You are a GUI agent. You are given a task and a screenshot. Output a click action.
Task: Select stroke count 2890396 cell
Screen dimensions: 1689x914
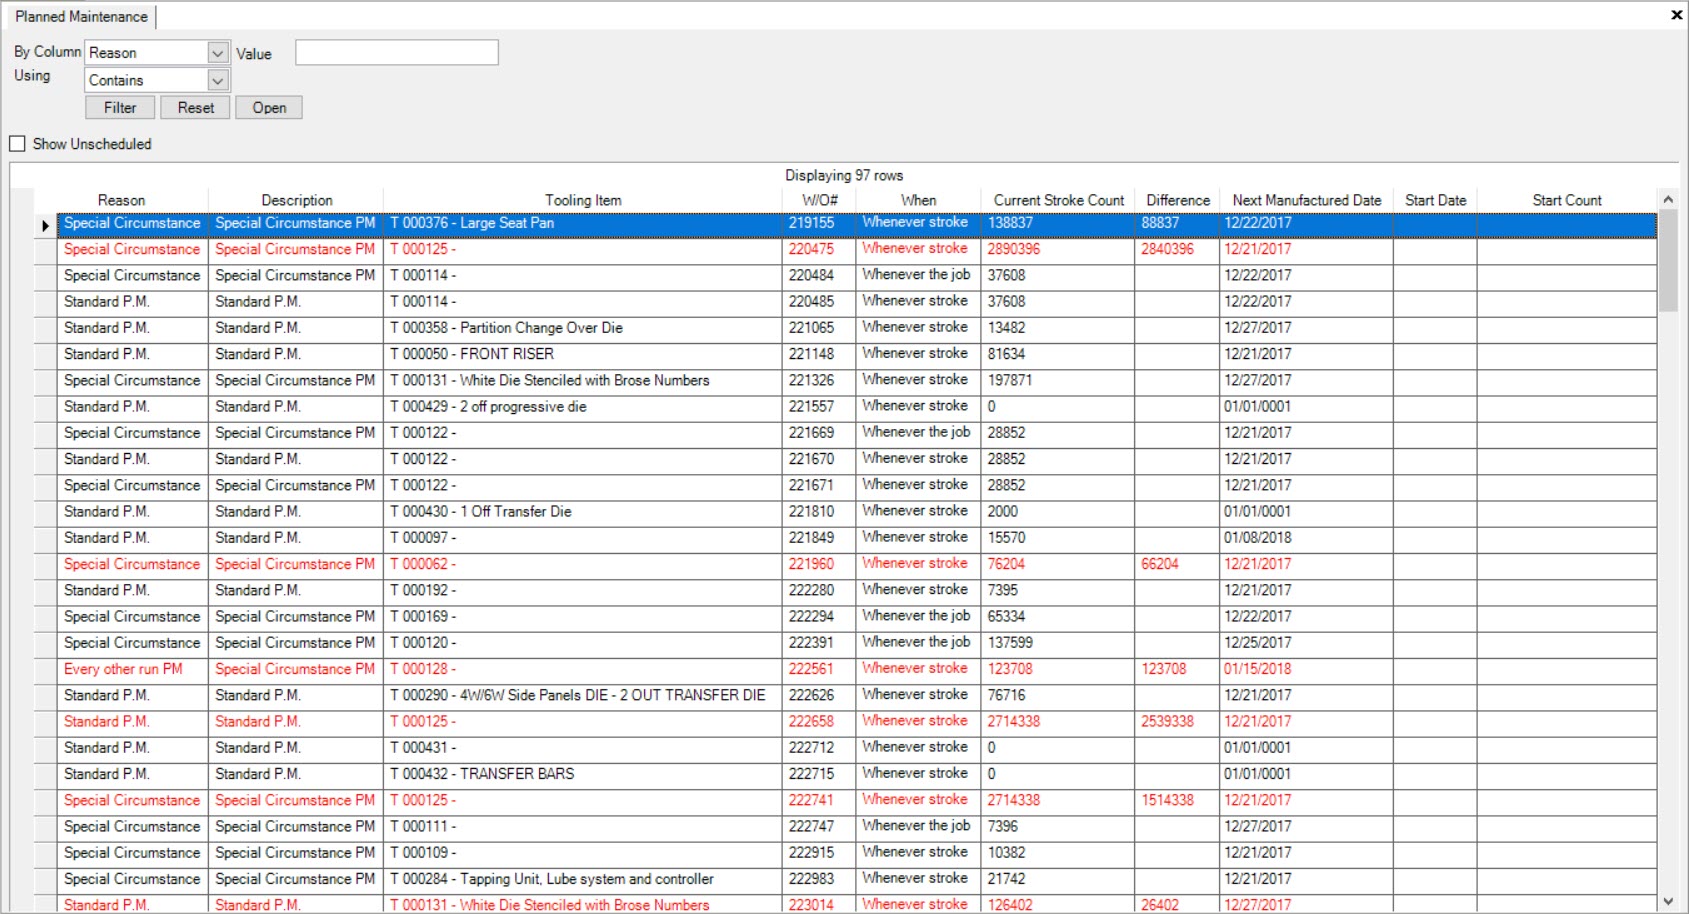point(1058,250)
